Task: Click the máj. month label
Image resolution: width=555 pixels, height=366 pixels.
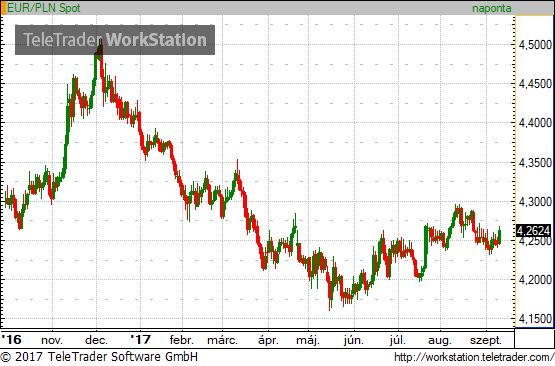Action: coord(308,341)
